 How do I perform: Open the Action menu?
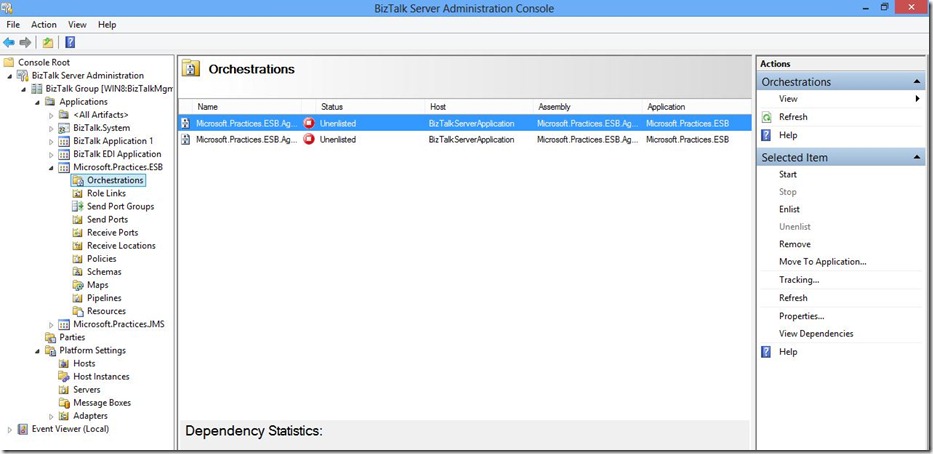coord(44,24)
